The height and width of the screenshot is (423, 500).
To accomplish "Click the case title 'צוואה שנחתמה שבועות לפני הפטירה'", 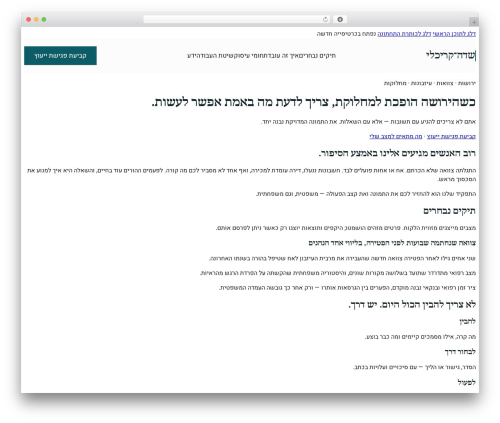I will click(x=421, y=243).
